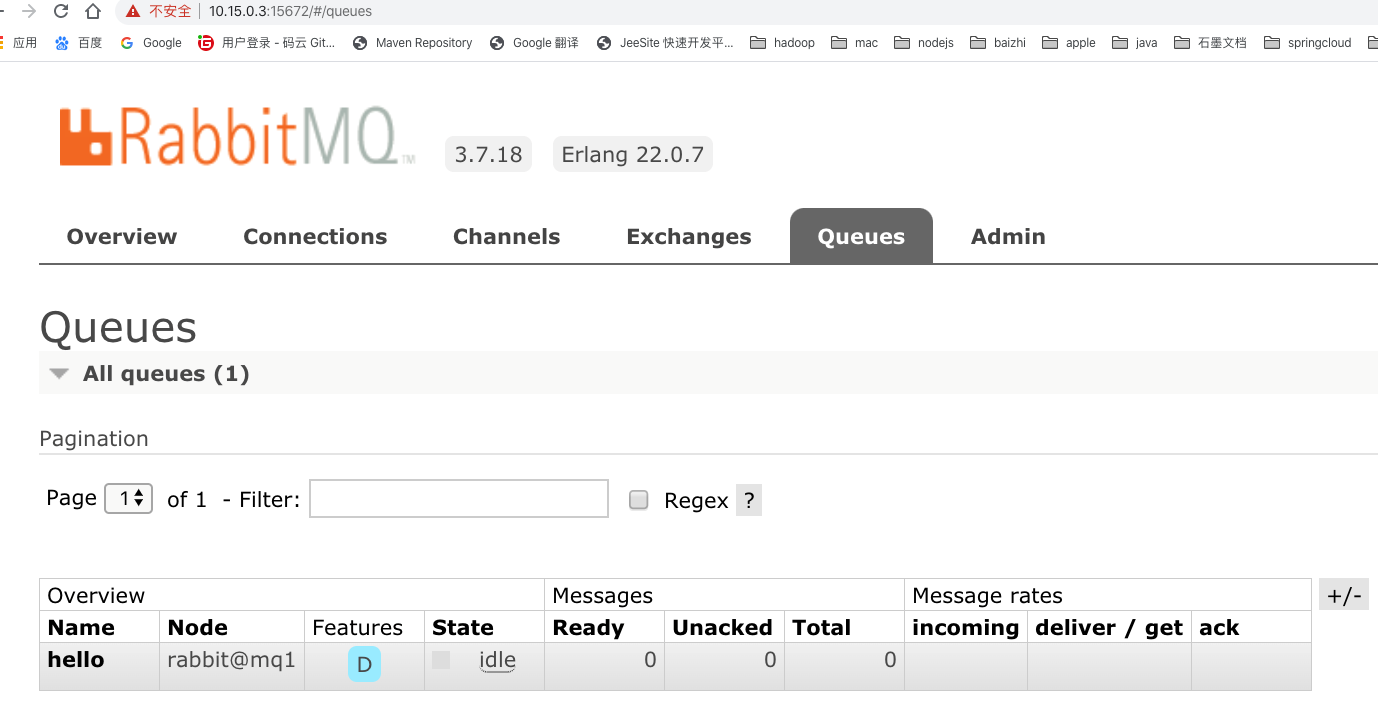Click the 3.7.18 version label
1378x707 pixels.
pos(488,155)
